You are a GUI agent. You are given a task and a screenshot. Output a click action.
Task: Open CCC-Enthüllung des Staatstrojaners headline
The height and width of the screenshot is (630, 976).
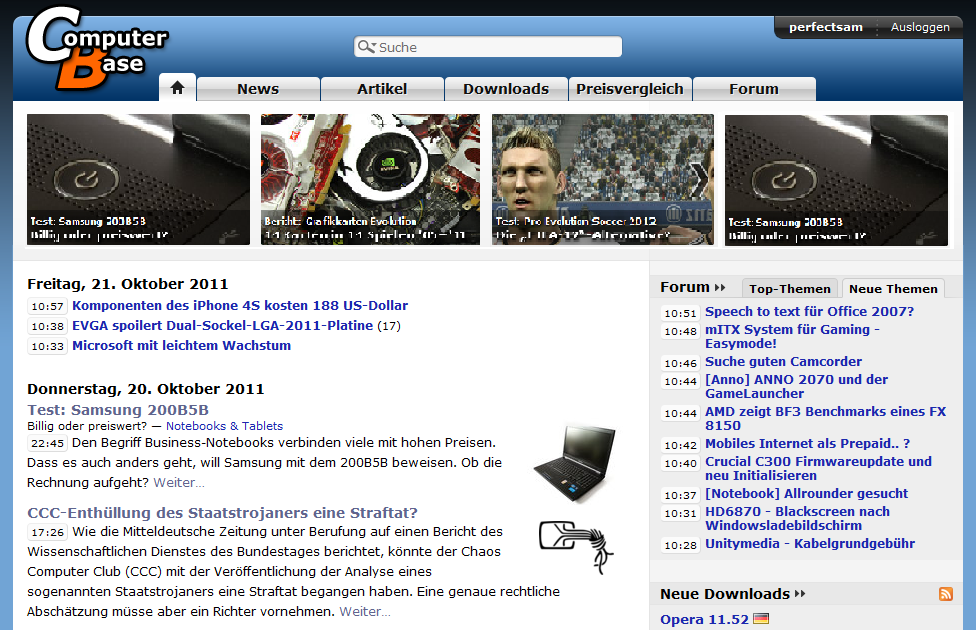click(x=222, y=513)
